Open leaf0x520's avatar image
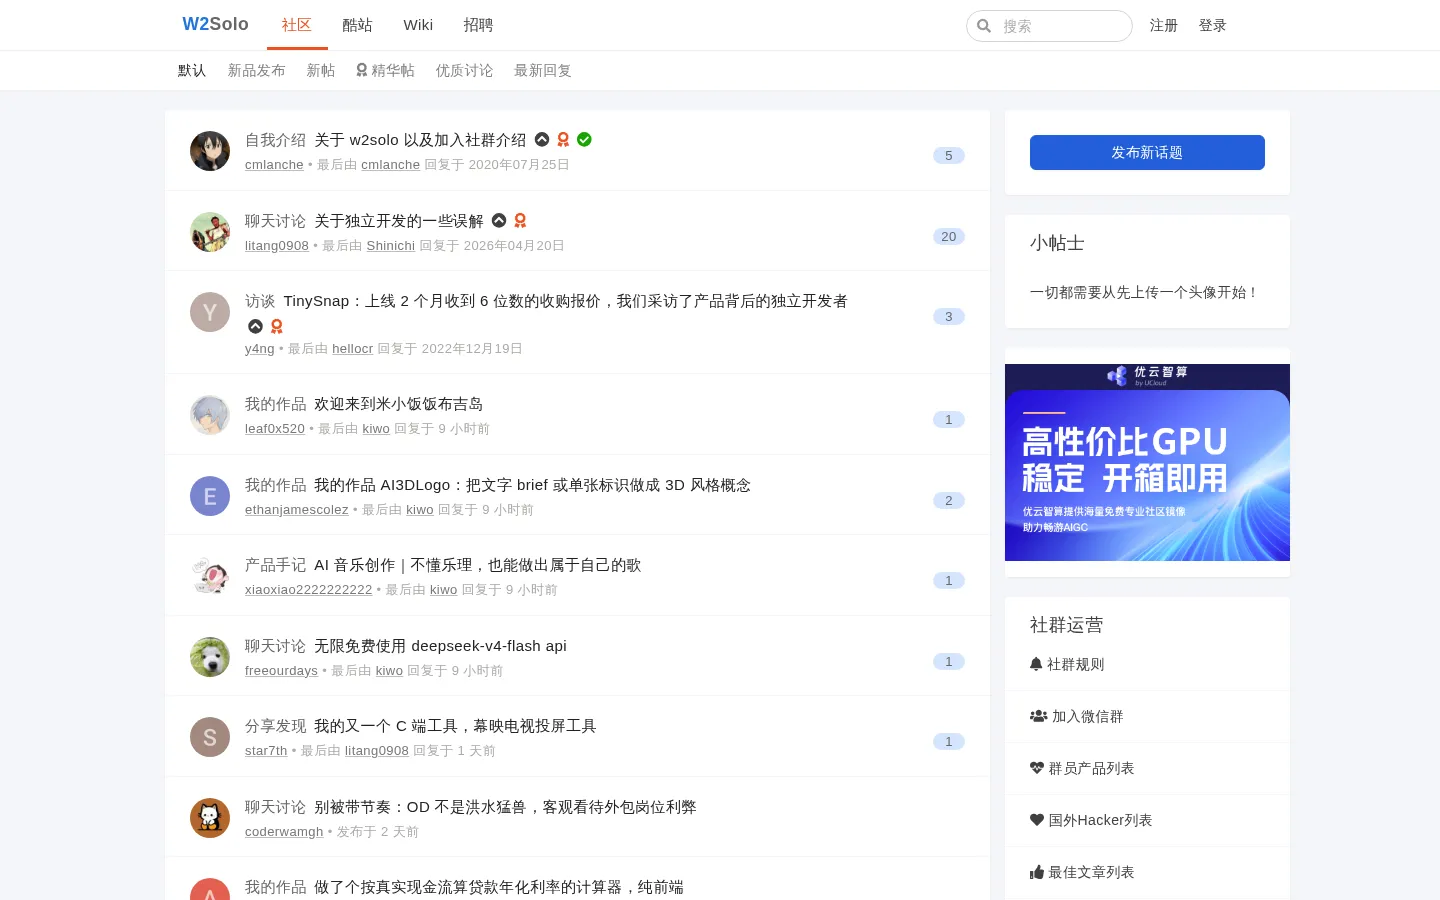This screenshot has width=1440, height=900. [x=210, y=415]
